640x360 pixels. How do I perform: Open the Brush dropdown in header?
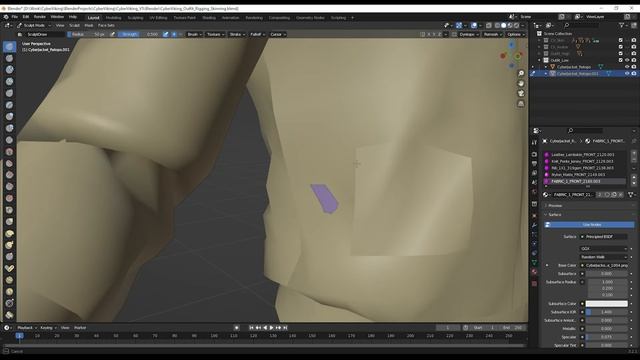pyautogui.click(x=194, y=34)
